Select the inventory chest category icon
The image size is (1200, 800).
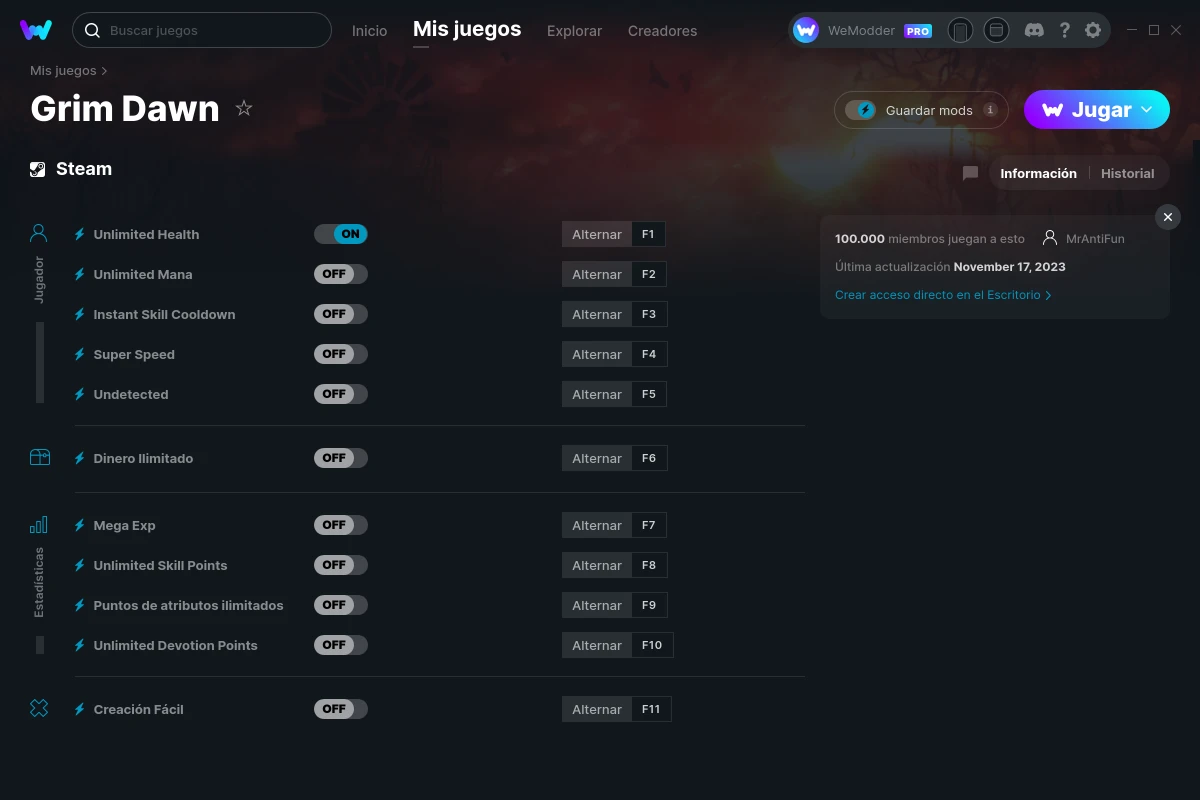(x=39, y=458)
